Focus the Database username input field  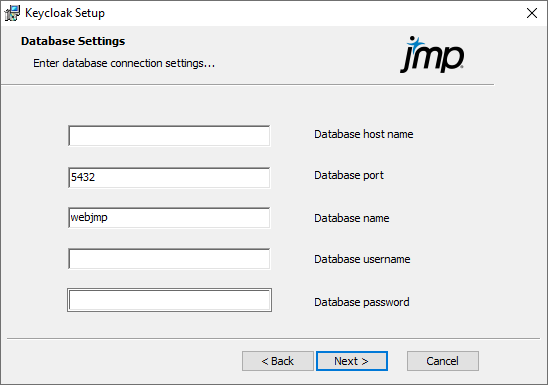pyautogui.click(x=169, y=259)
